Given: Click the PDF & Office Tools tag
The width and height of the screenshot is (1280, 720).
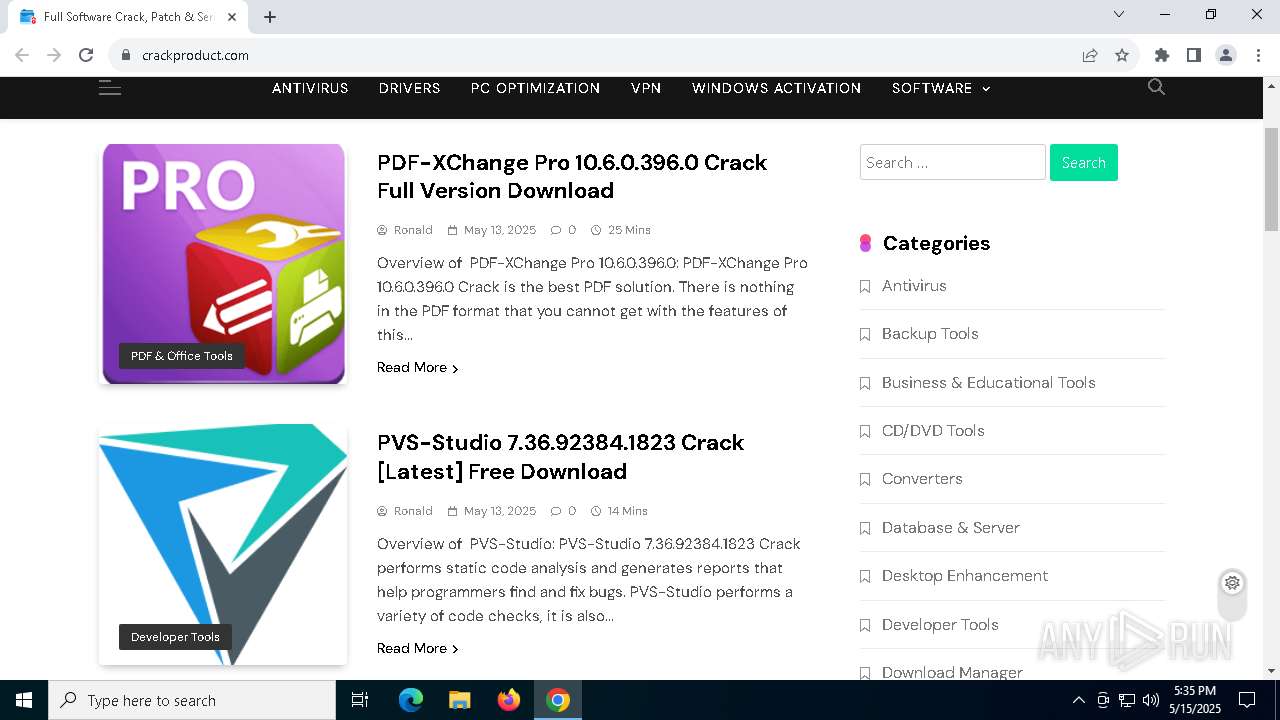Looking at the screenshot, I should (181, 356).
